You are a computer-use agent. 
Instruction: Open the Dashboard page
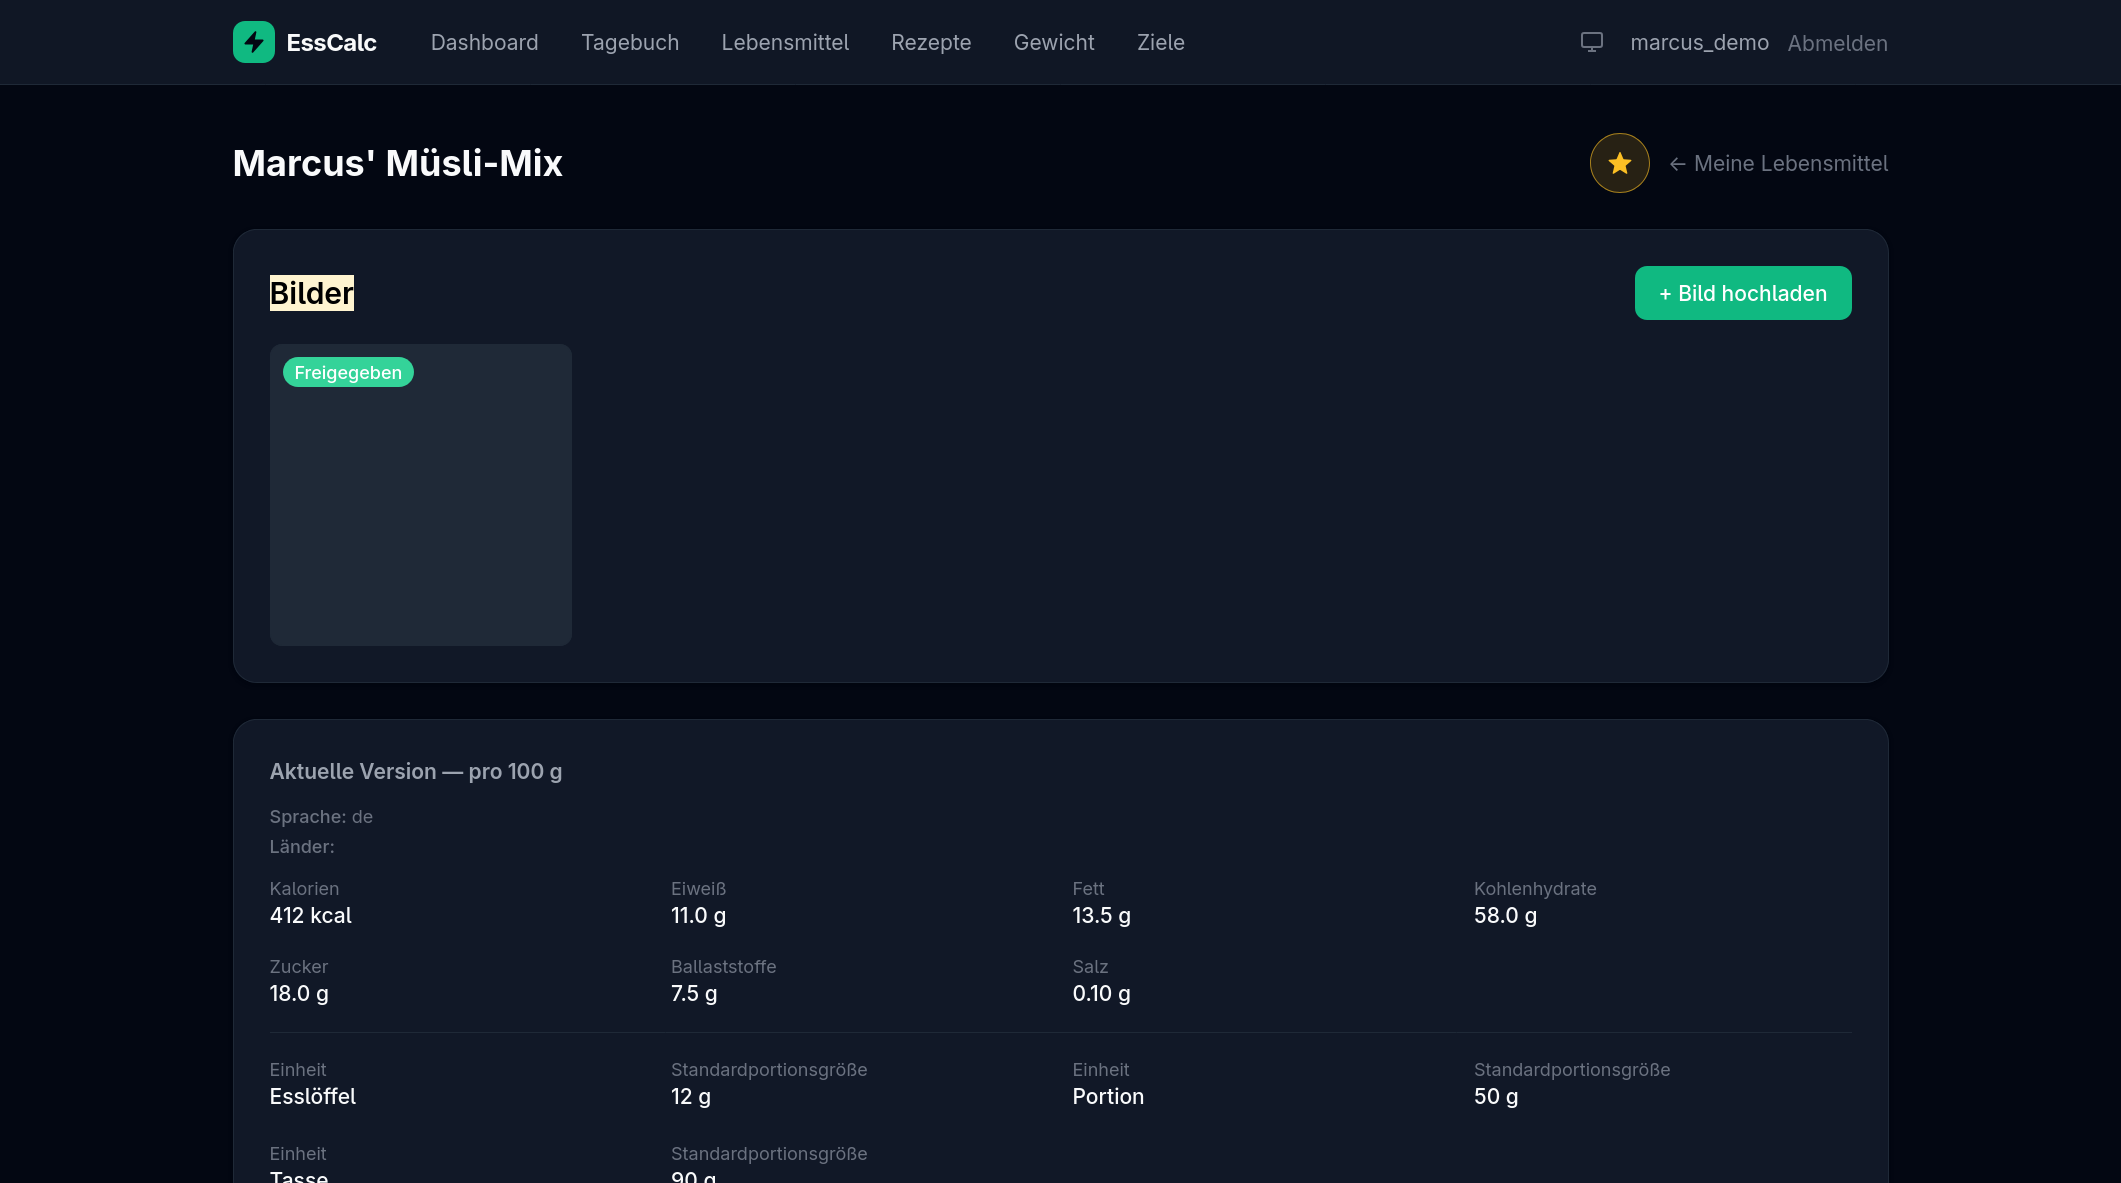pyautogui.click(x=484, y=42)
